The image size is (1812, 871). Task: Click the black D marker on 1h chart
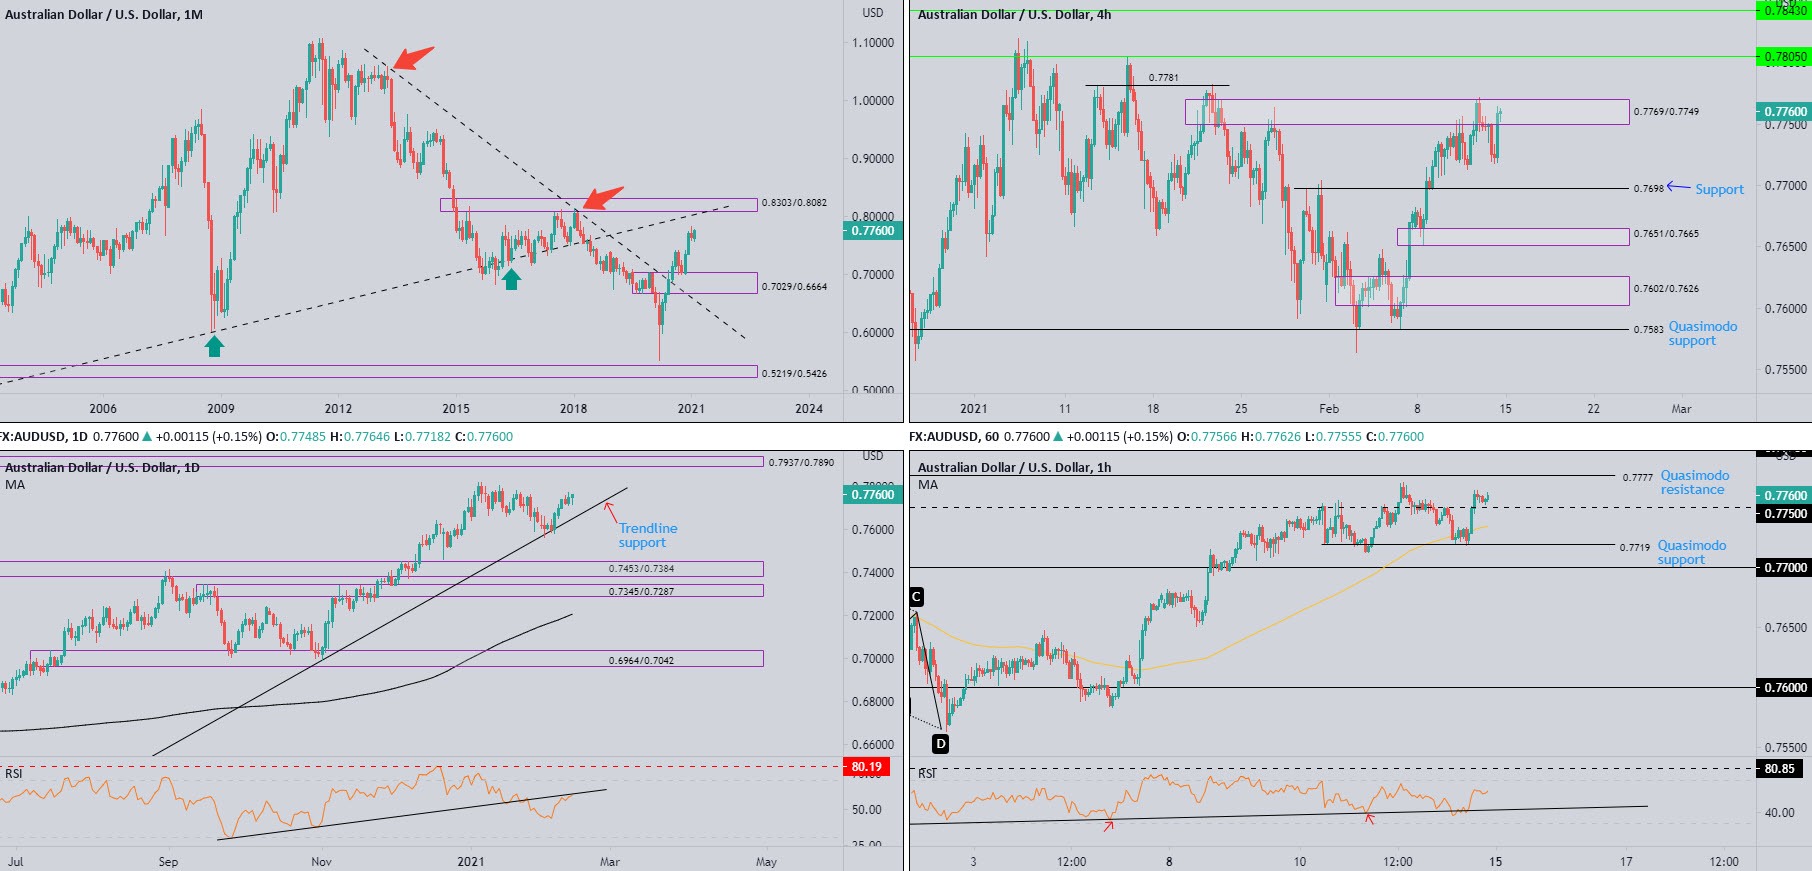(940, 743)
